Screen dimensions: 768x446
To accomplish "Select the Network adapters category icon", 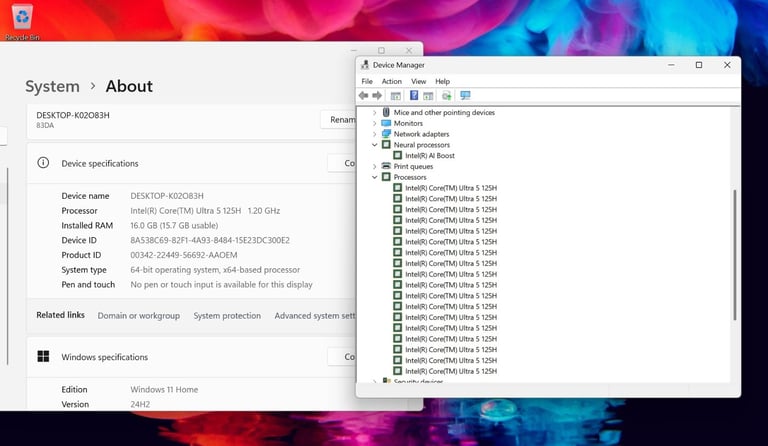I will pyautogui.click(x=386, y=134).
